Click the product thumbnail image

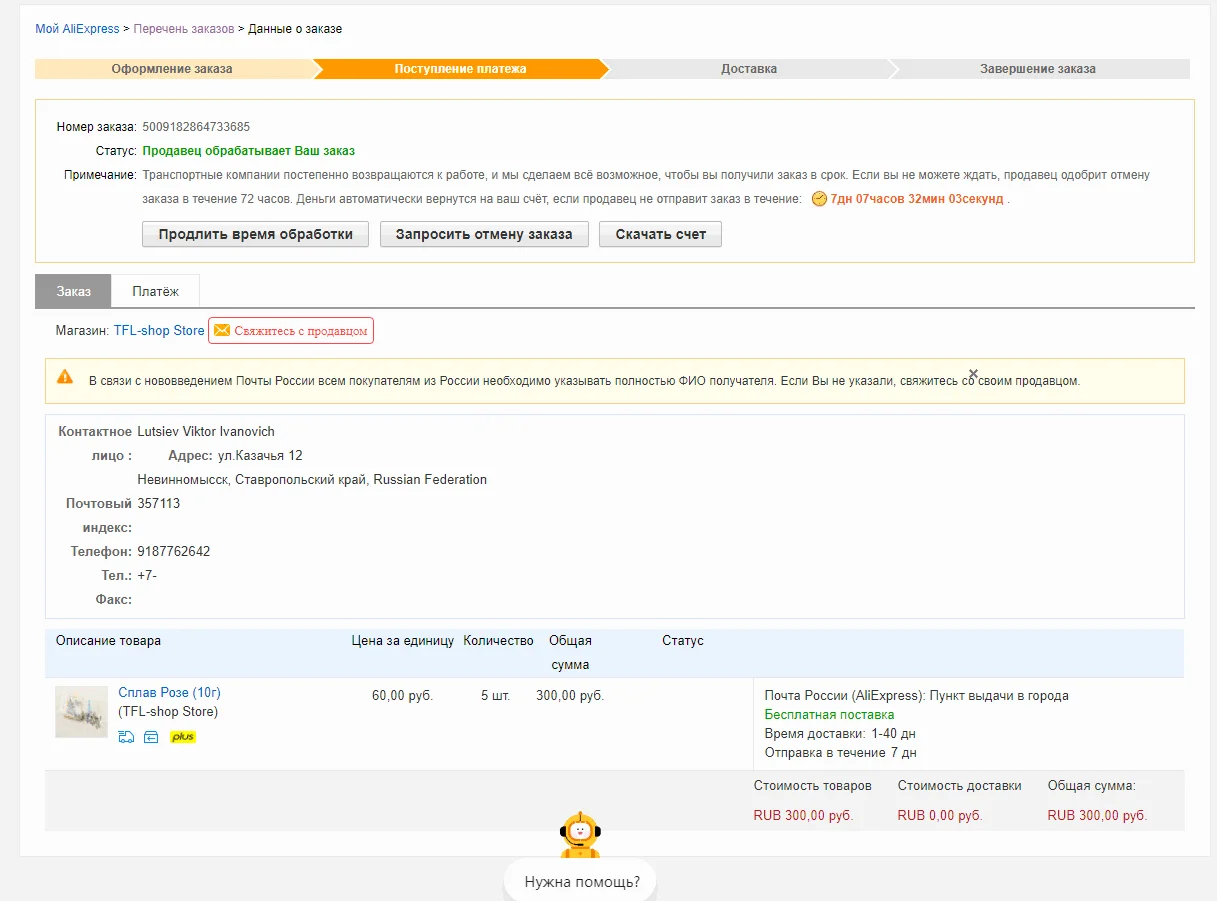click(81, 712)
